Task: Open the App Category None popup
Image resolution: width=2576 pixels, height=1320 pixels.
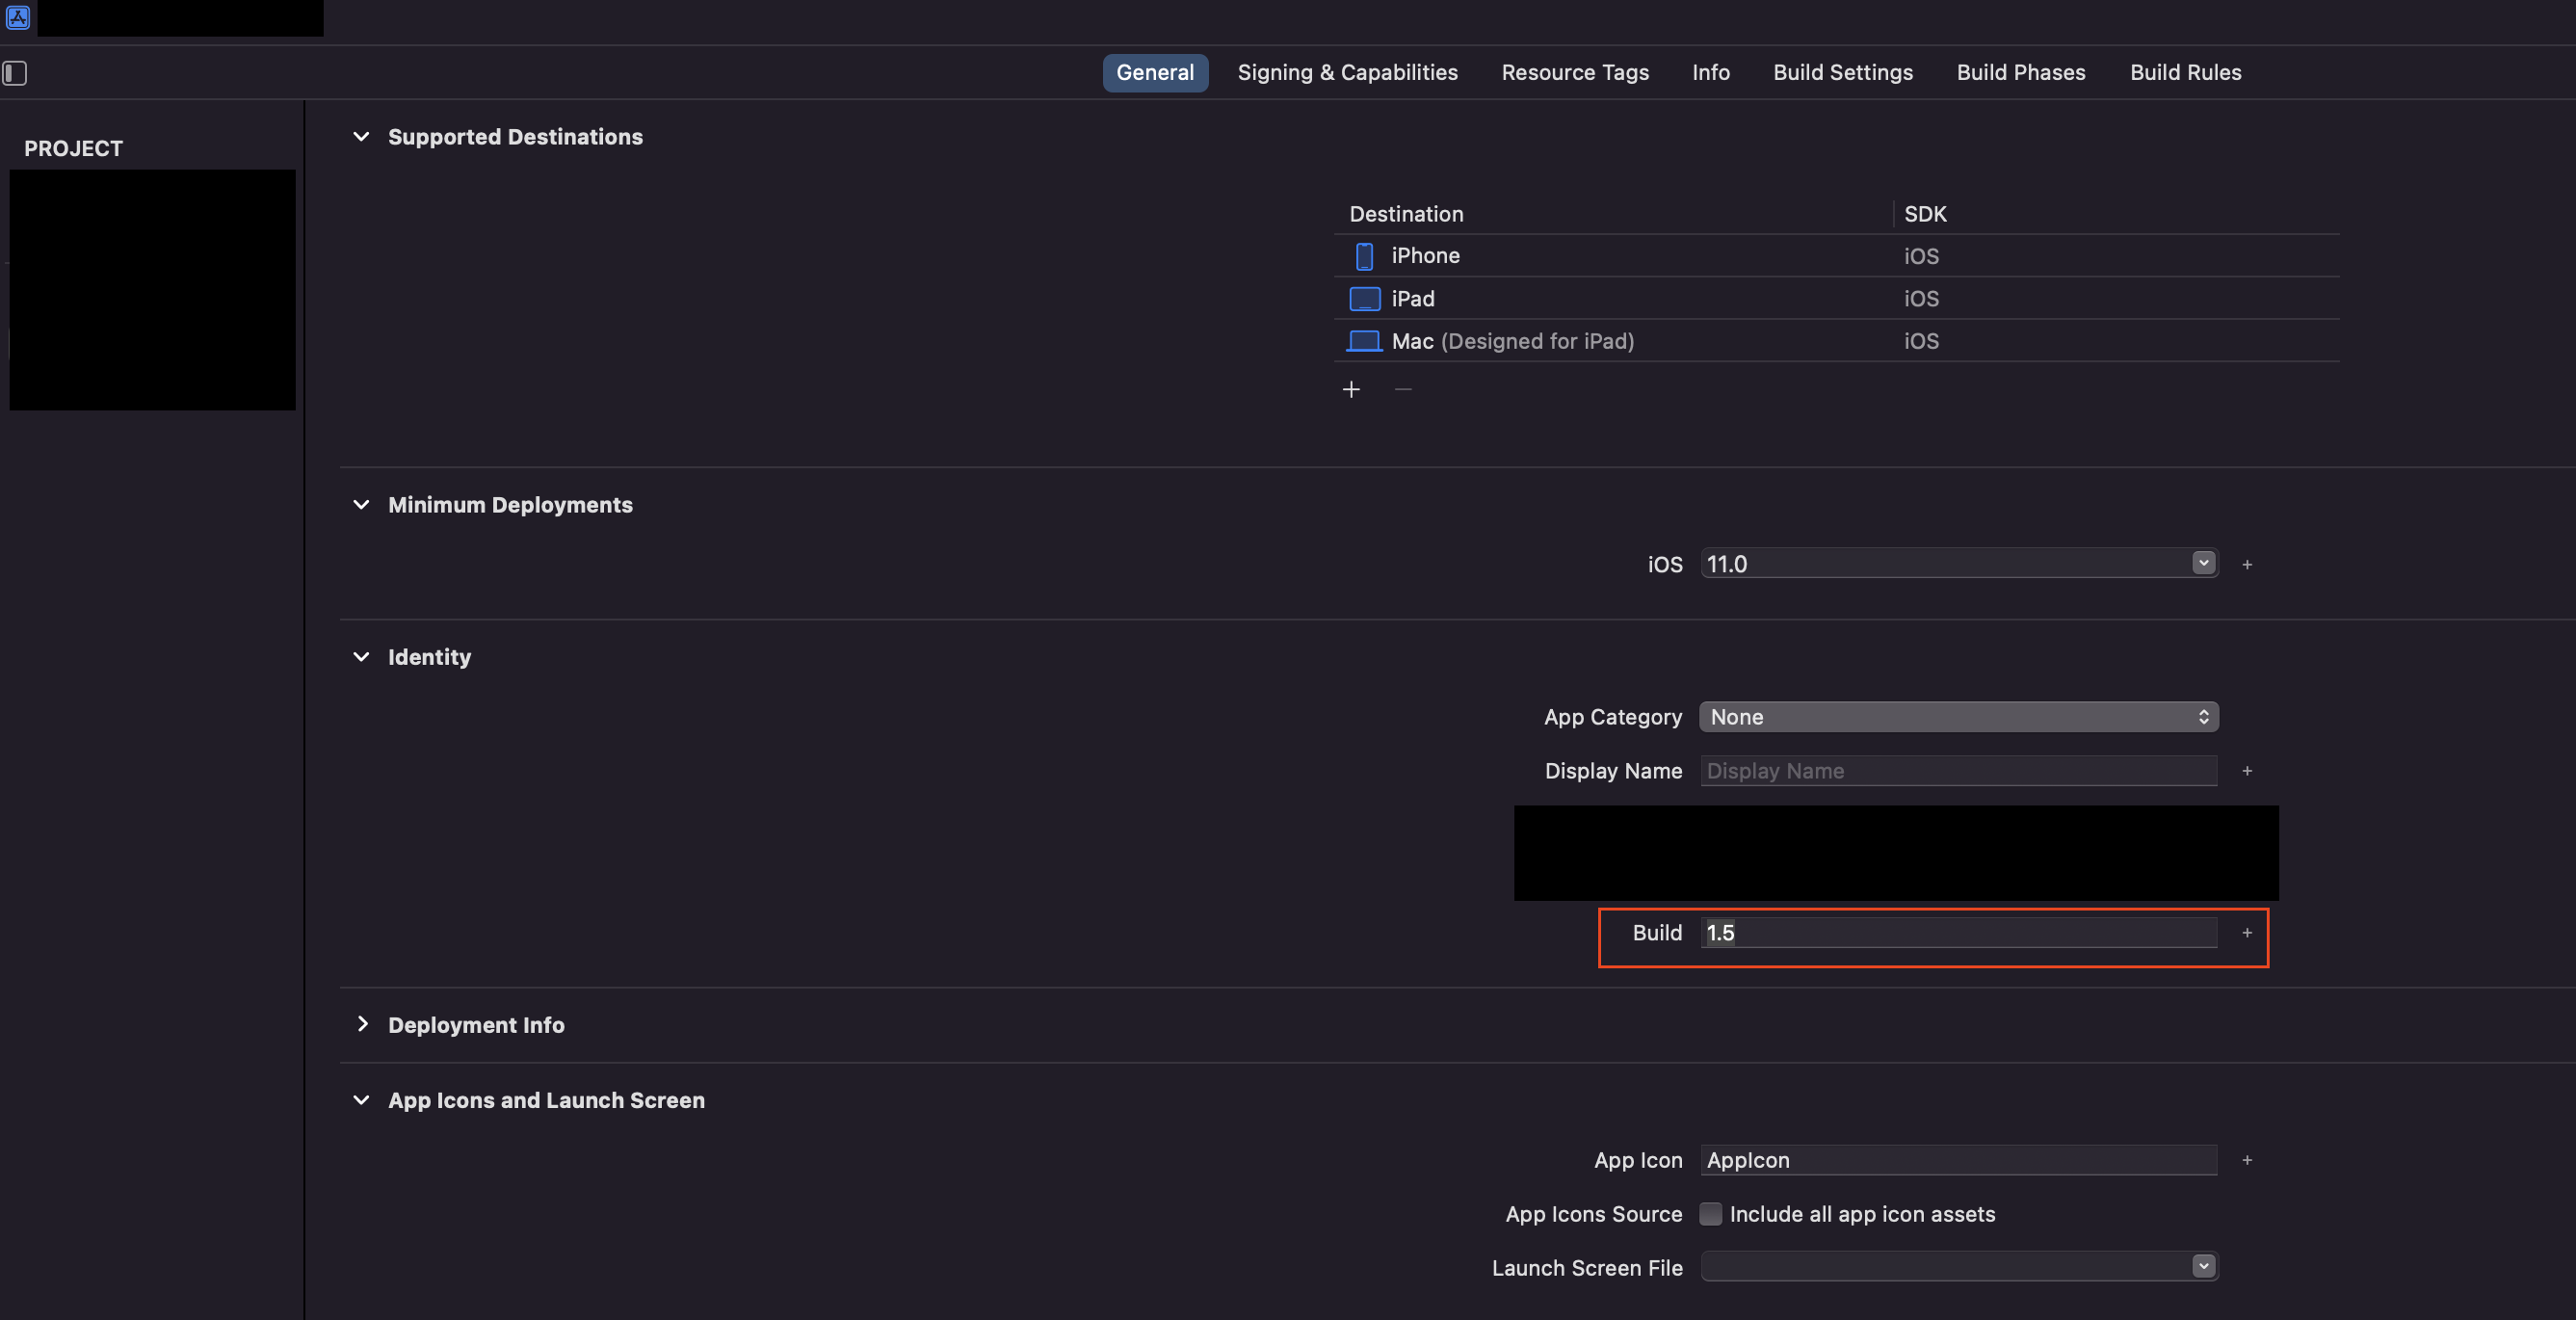Action: pyautogui.click(x=1958, y=717)
